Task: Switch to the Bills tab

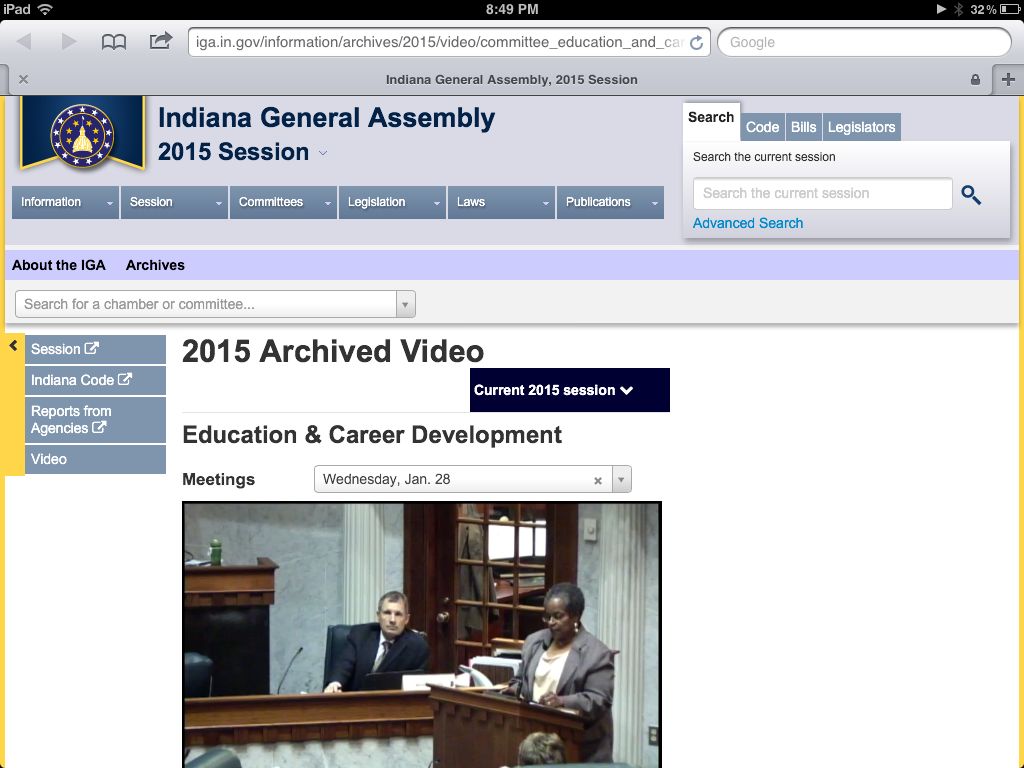Action: click(x=803, y=127)
